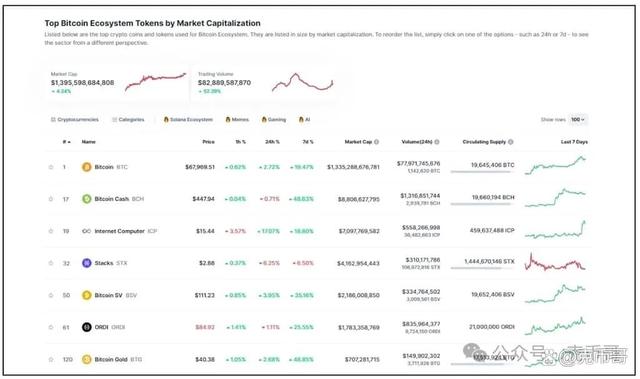Sort by the 24h % column header
Viewport: 640px width, 379px height.
pos(272,142)
